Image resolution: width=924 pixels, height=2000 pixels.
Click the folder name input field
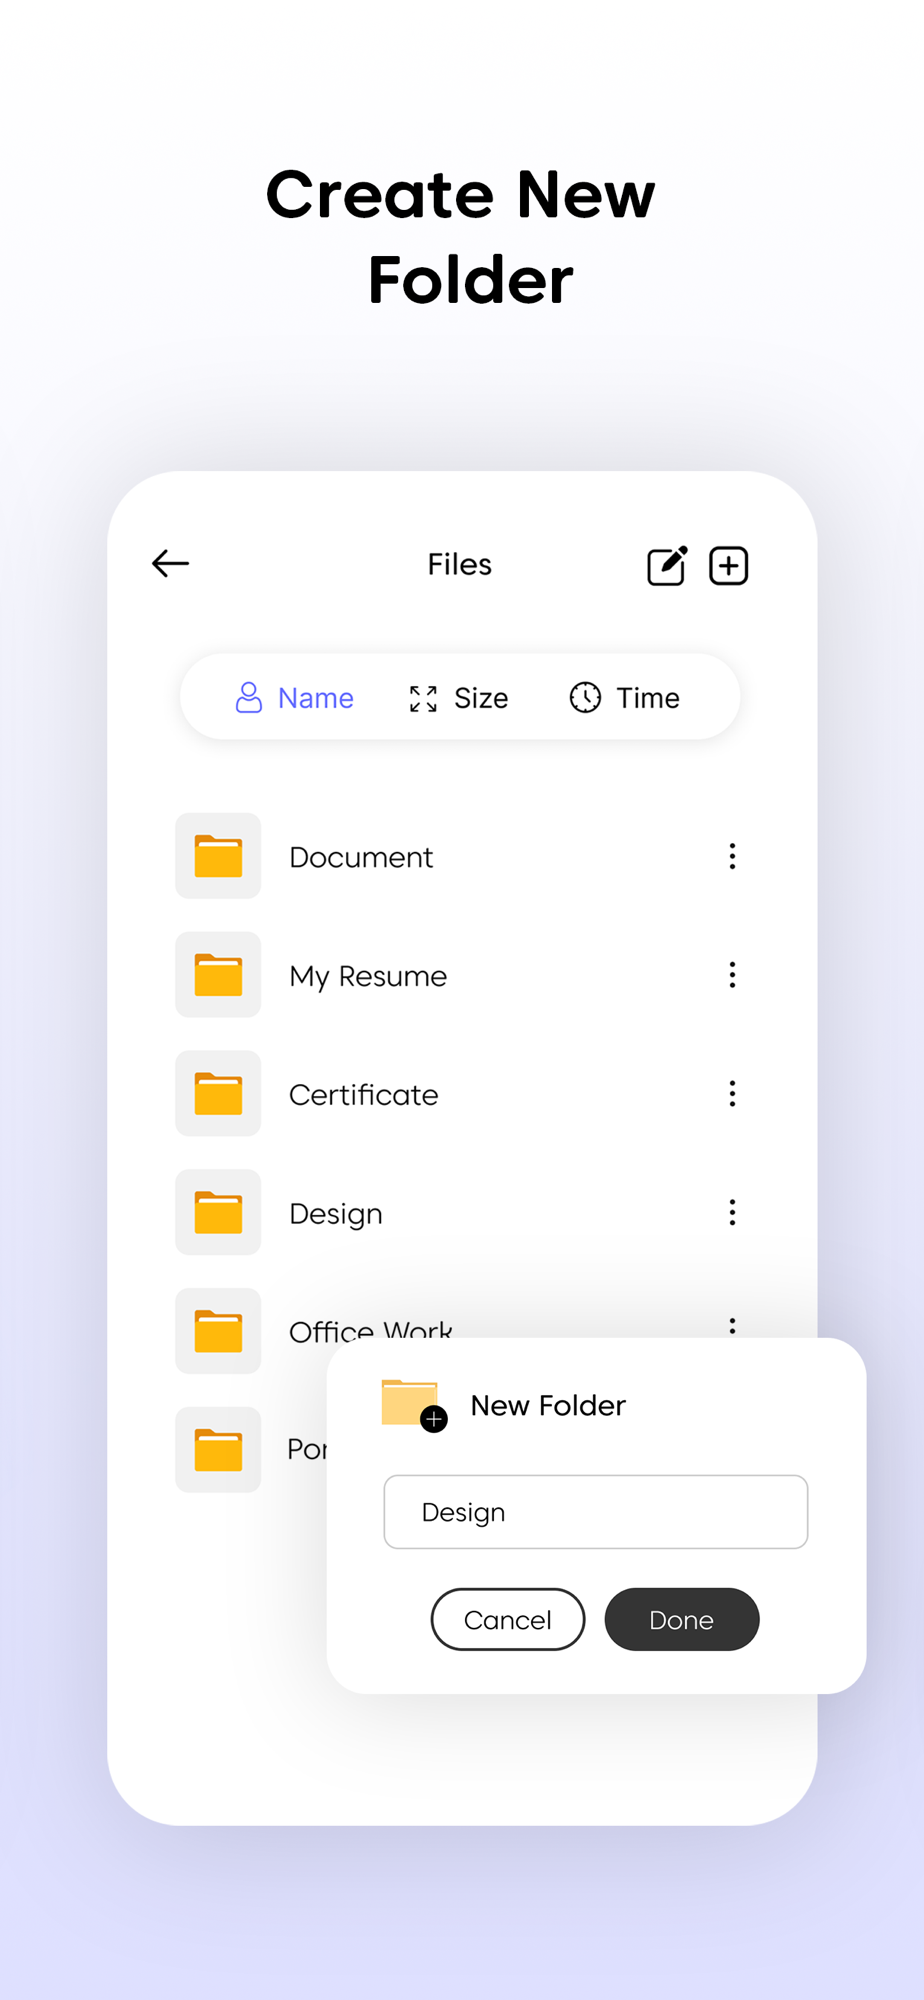coord(596,1512)
